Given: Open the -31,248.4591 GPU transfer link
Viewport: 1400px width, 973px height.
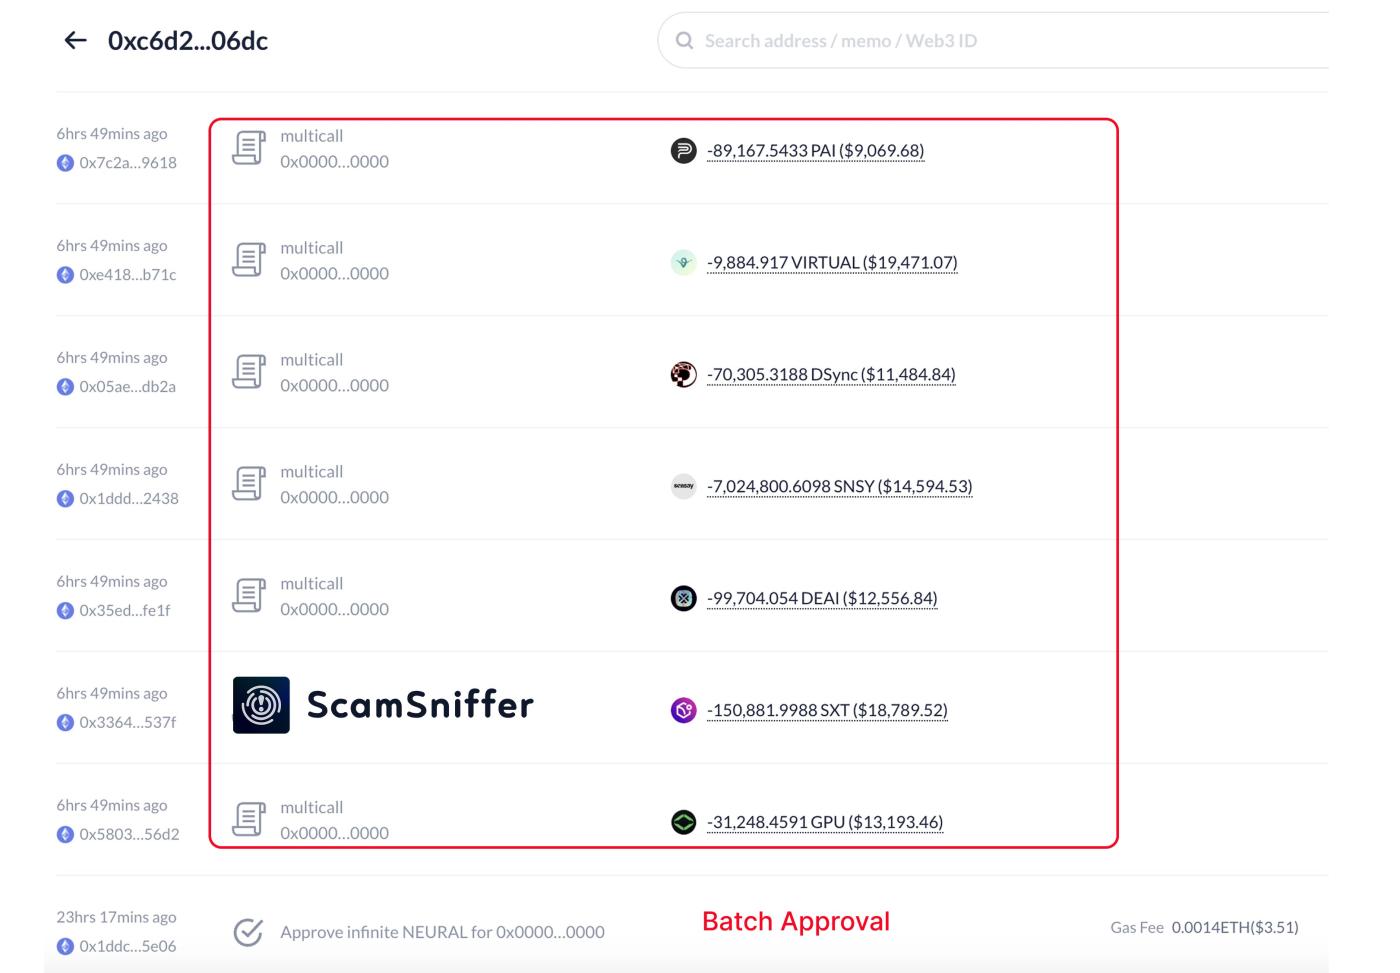Looking at the screenshot, I should coord(825,822).
